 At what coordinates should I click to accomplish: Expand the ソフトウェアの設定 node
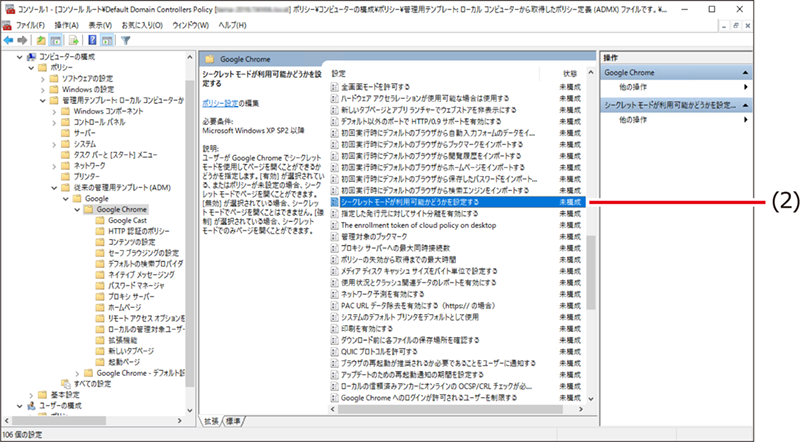point(43,79)
